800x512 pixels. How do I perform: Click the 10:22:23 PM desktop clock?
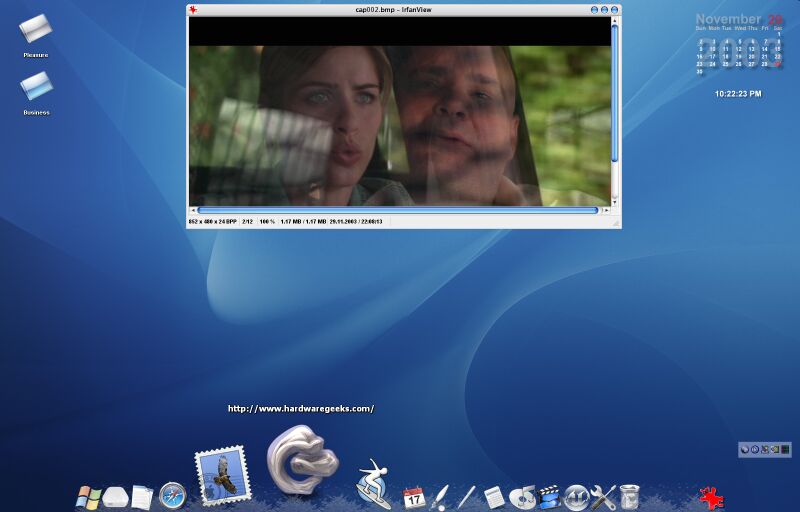(x=738, y=94)
